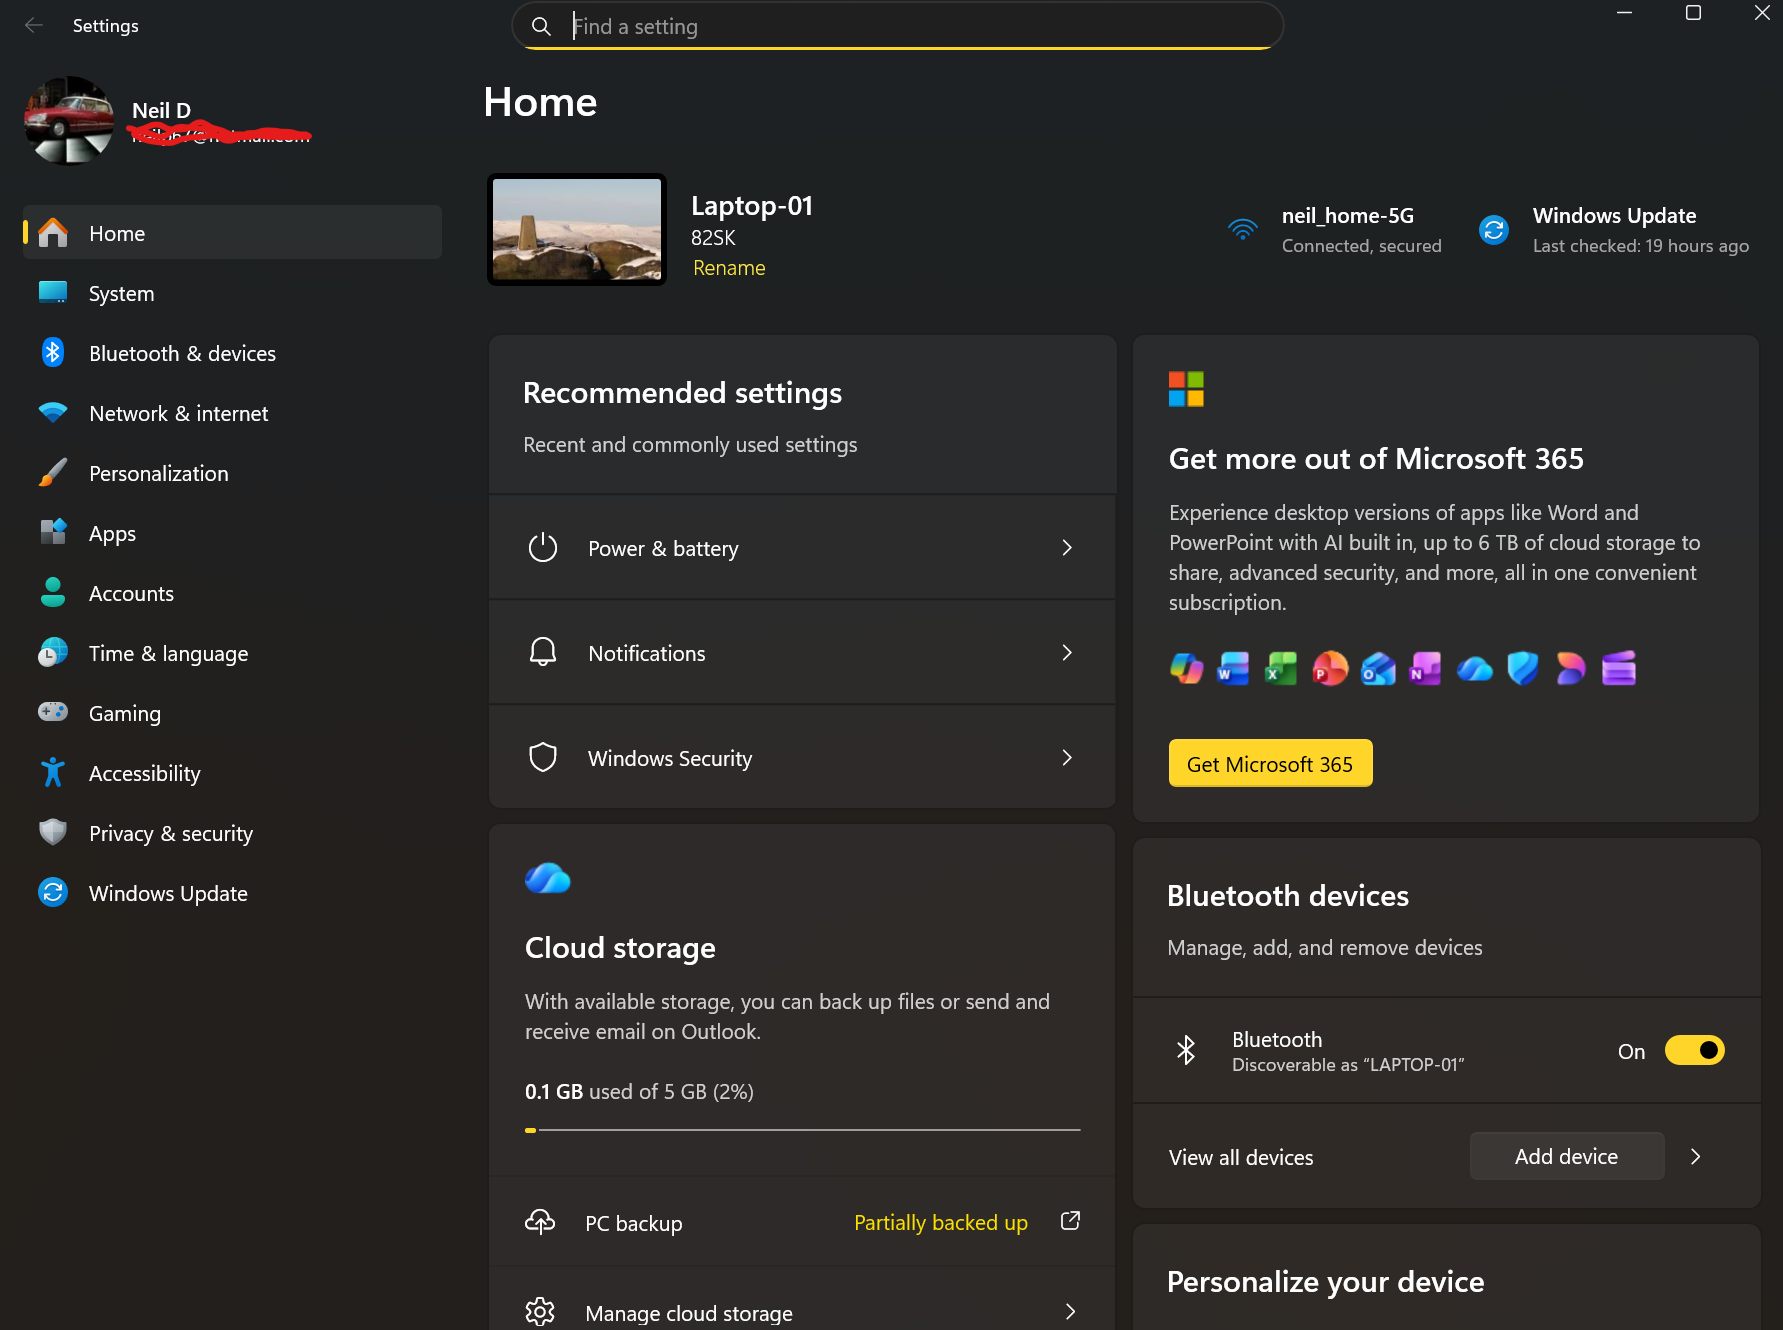
Task: Click the Outlook icon in Microsoft 365 card
Action: click(x=1378, y=668)
